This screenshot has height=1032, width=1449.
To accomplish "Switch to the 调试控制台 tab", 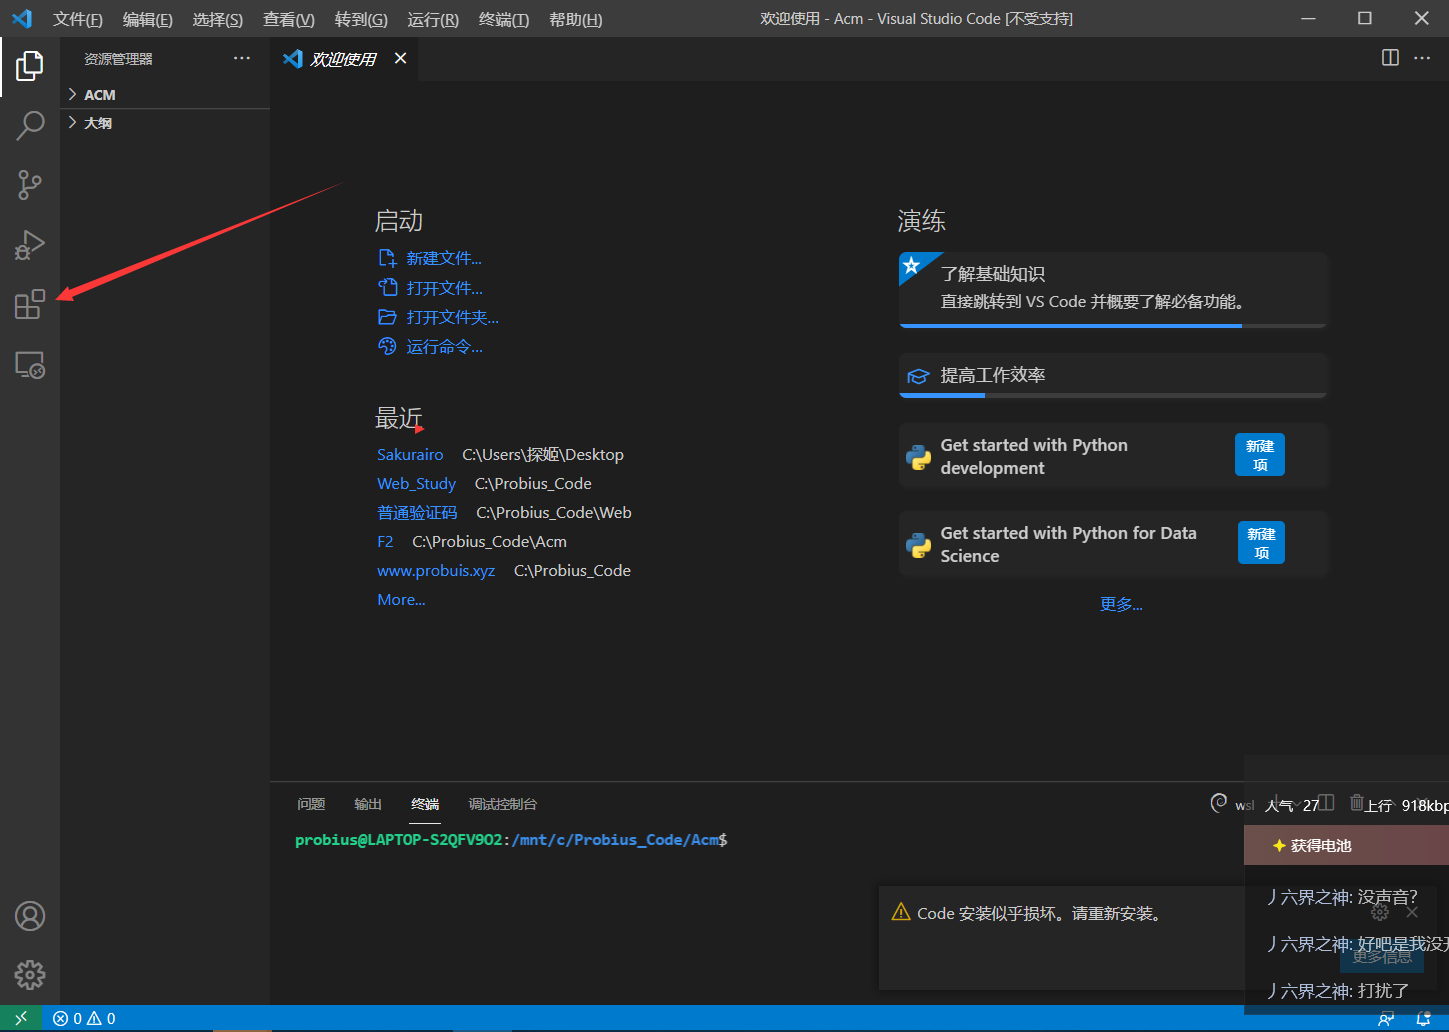I will pos(503,804).
